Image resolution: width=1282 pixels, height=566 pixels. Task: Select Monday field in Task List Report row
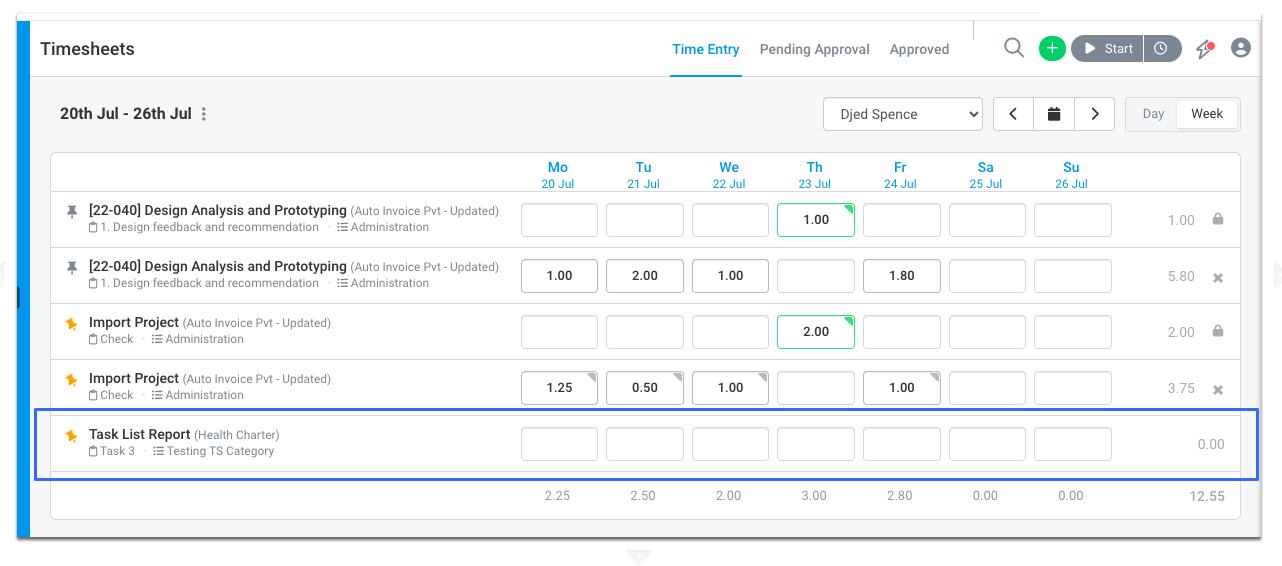pyautogui.click(x=559, y=444)
